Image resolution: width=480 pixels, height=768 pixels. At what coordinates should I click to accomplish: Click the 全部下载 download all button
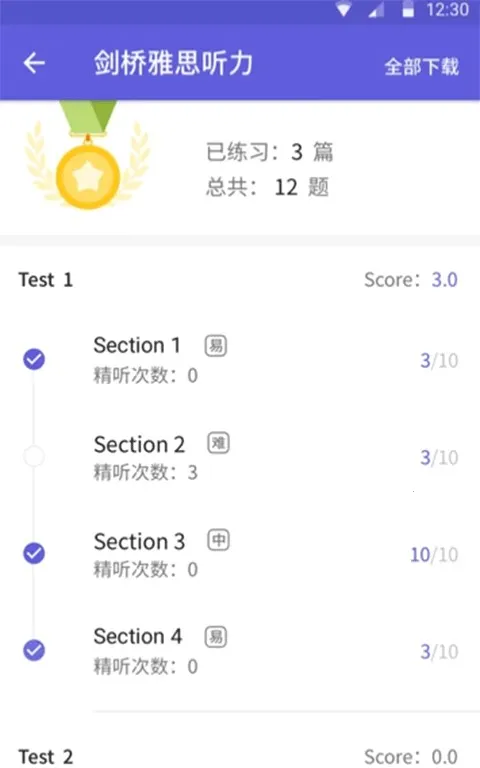point(421,67)
